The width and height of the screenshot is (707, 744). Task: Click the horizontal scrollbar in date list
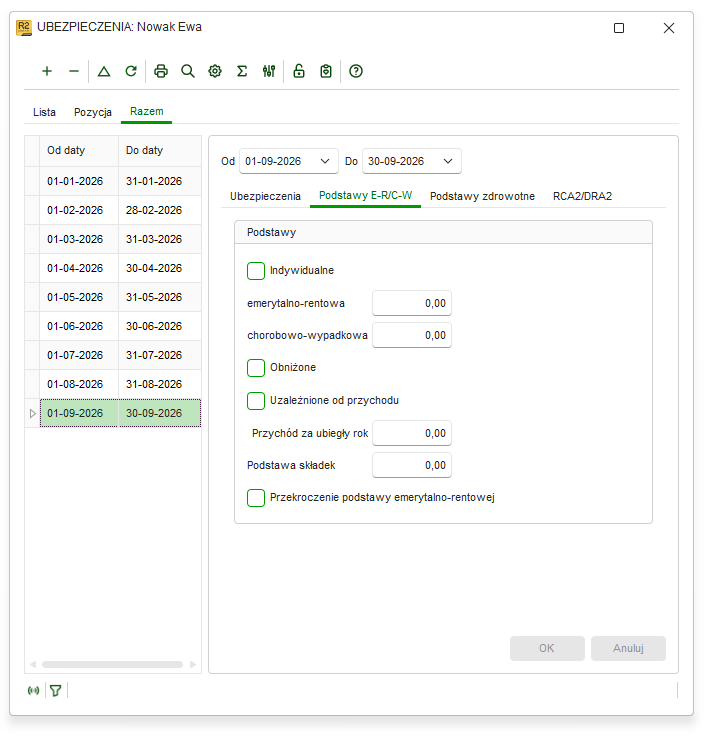tap(112, 664)
